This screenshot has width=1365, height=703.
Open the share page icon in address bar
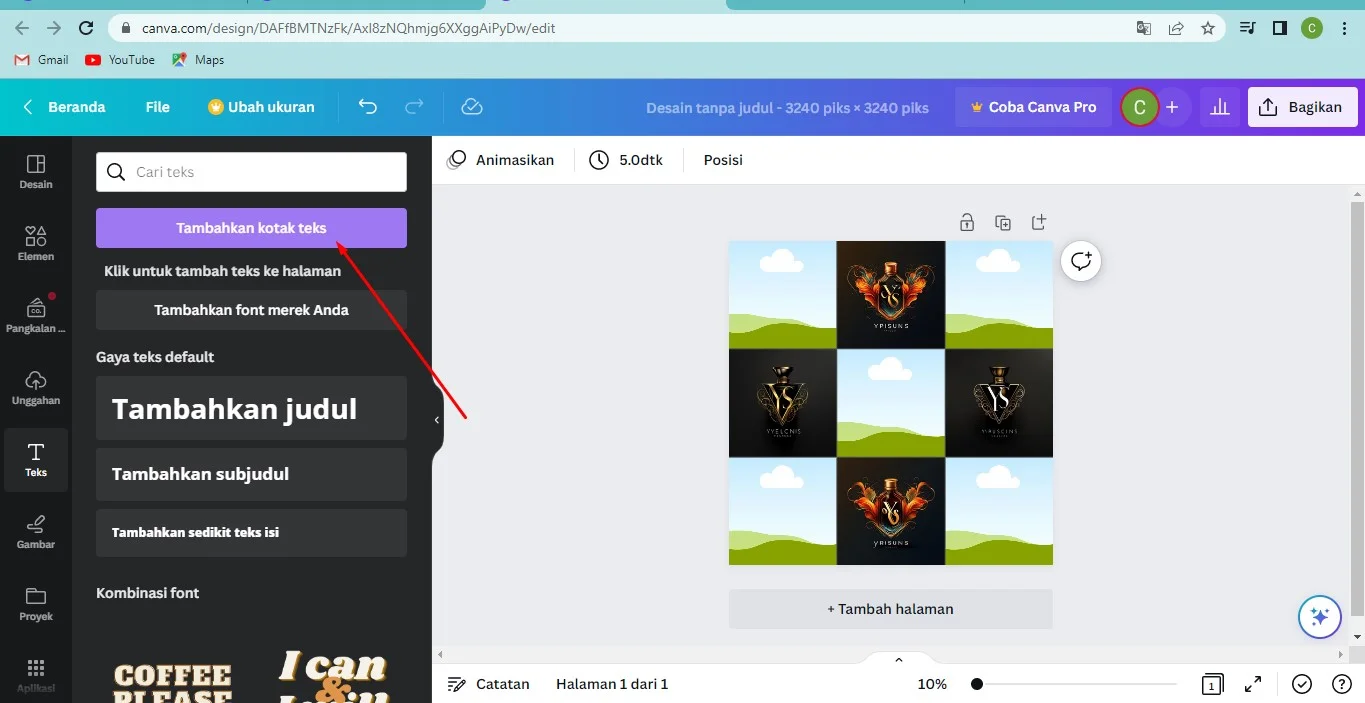click(1176, 28)
